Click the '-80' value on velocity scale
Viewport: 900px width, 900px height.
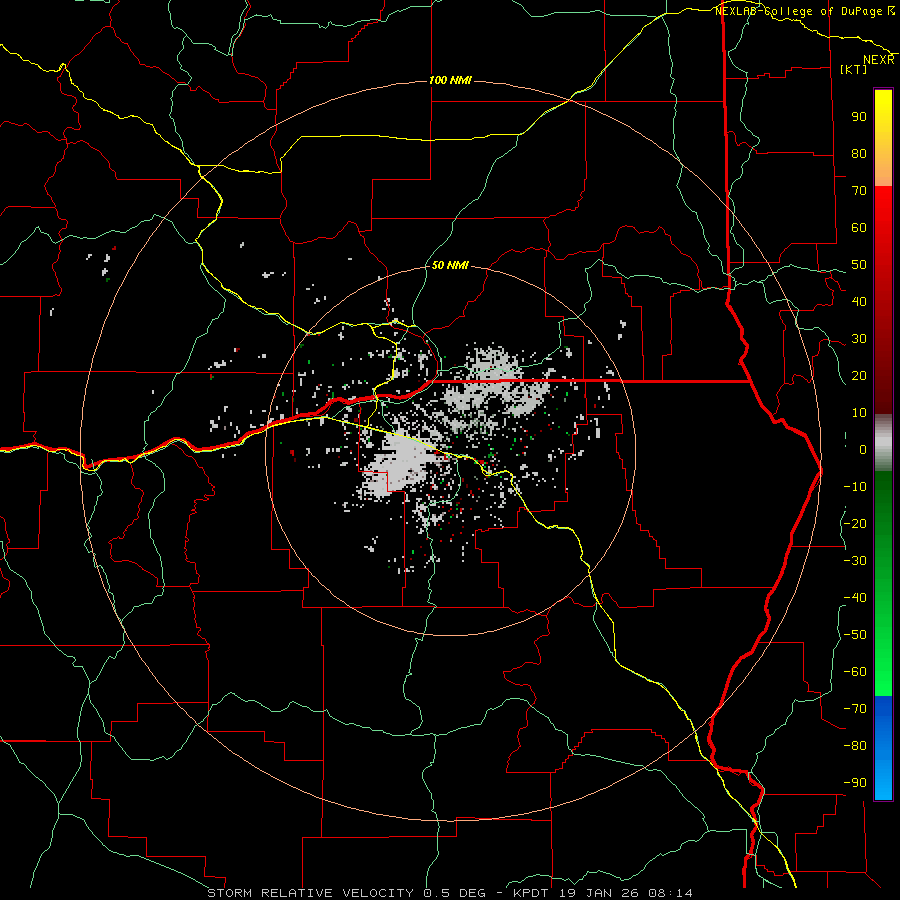click(x=855, y=746)
